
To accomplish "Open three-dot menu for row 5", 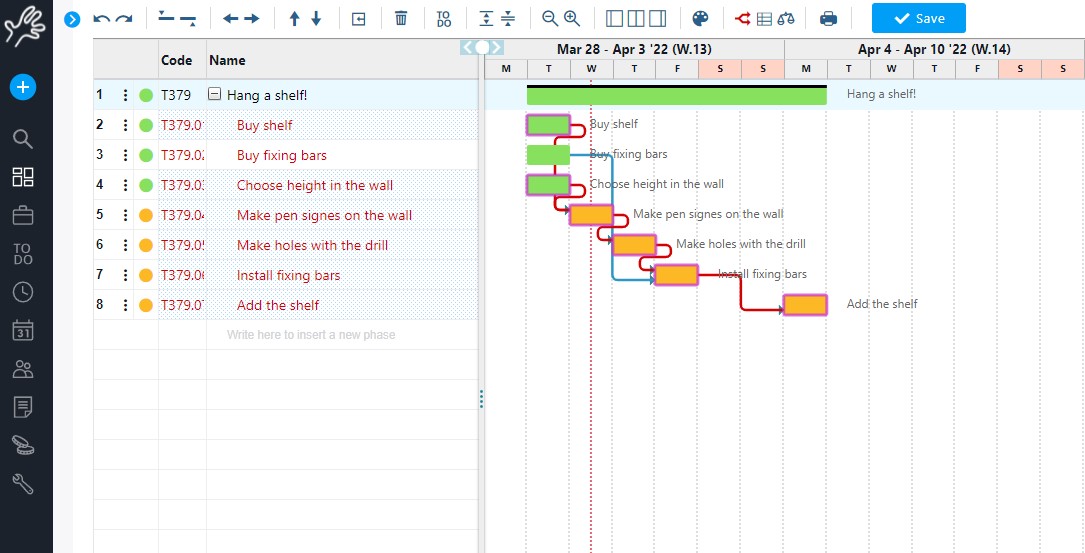I will click(125, 216).
